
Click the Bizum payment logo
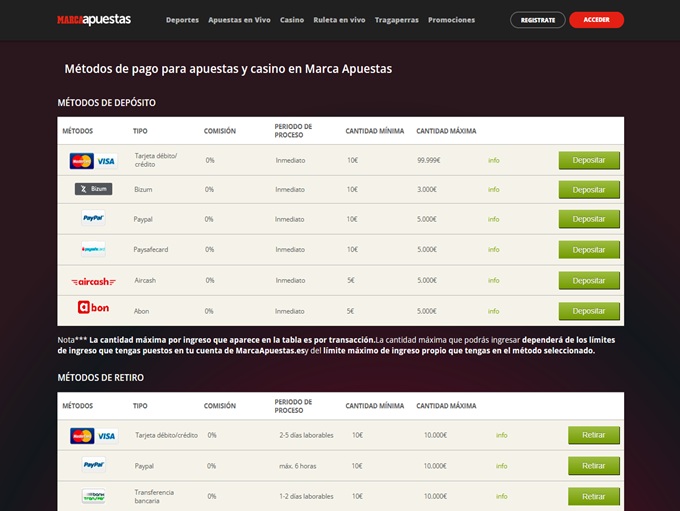(93, 189)
